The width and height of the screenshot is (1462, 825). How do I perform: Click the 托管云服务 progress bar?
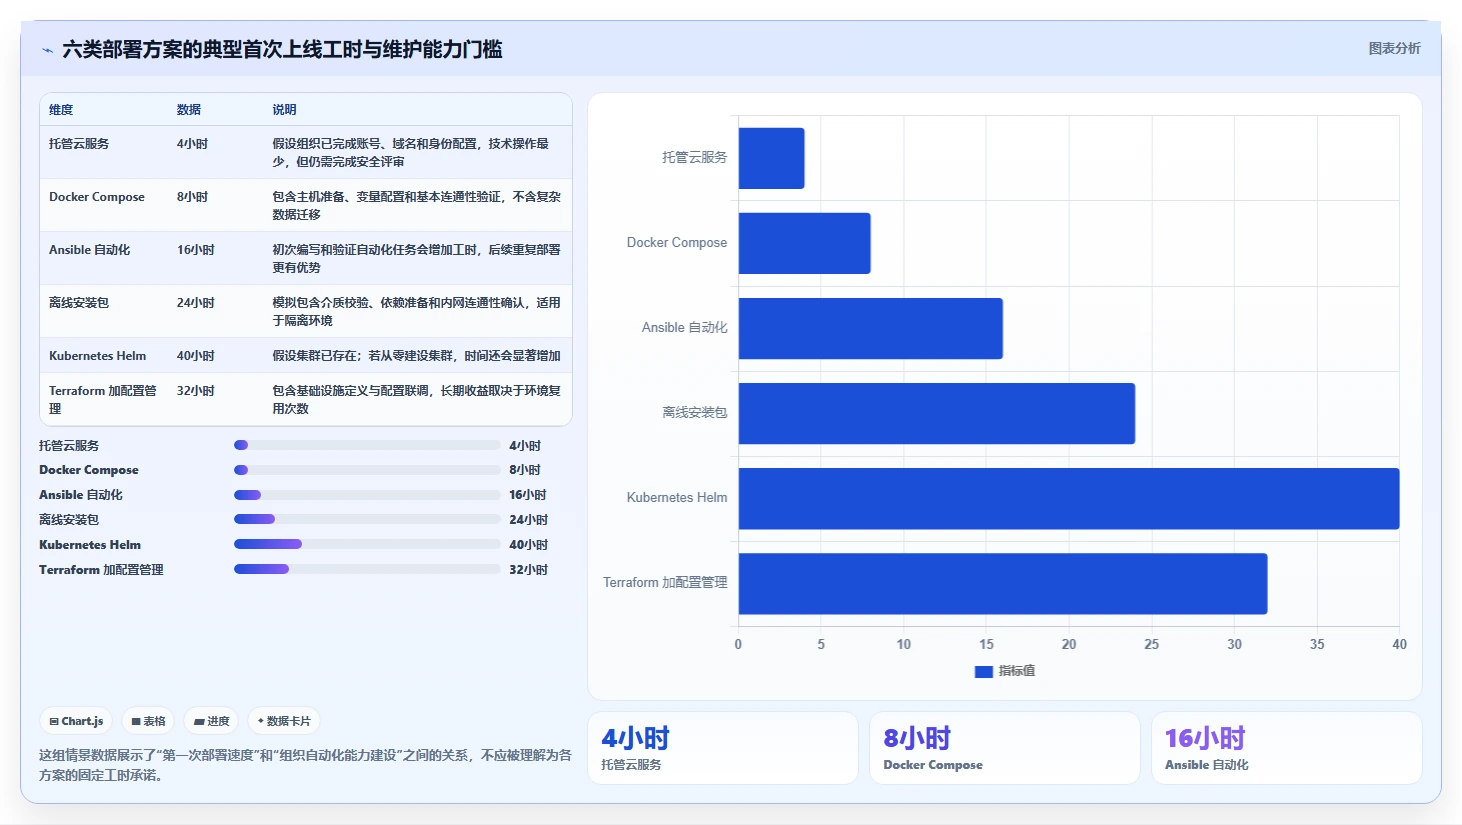tap(367, 445)
